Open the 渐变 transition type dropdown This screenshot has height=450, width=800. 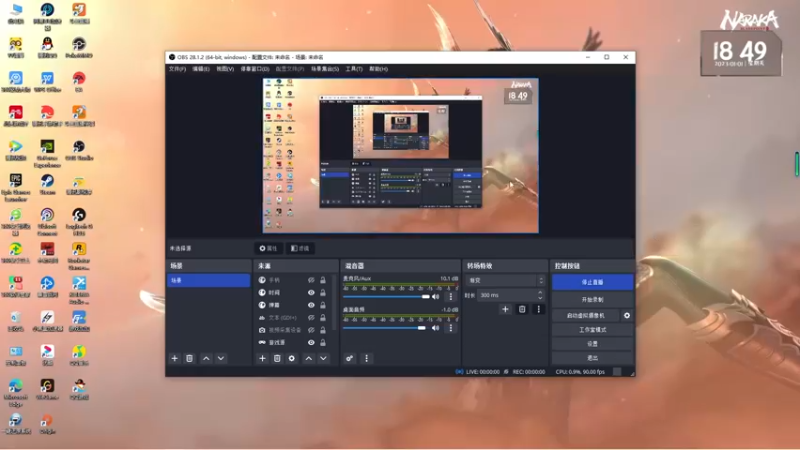[x=505, y=280]
